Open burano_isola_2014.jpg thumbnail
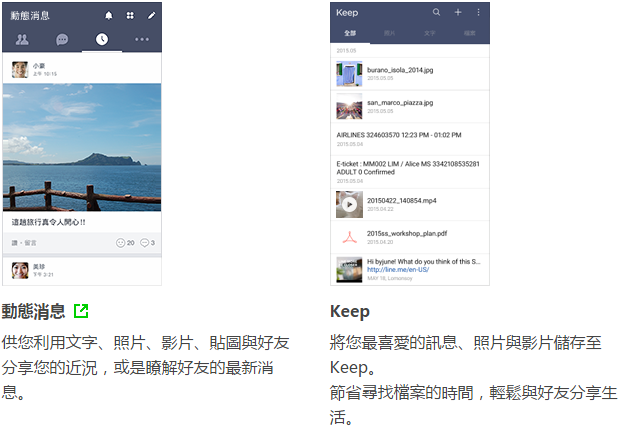Screen dimensions: 619x428 (349, 74)
